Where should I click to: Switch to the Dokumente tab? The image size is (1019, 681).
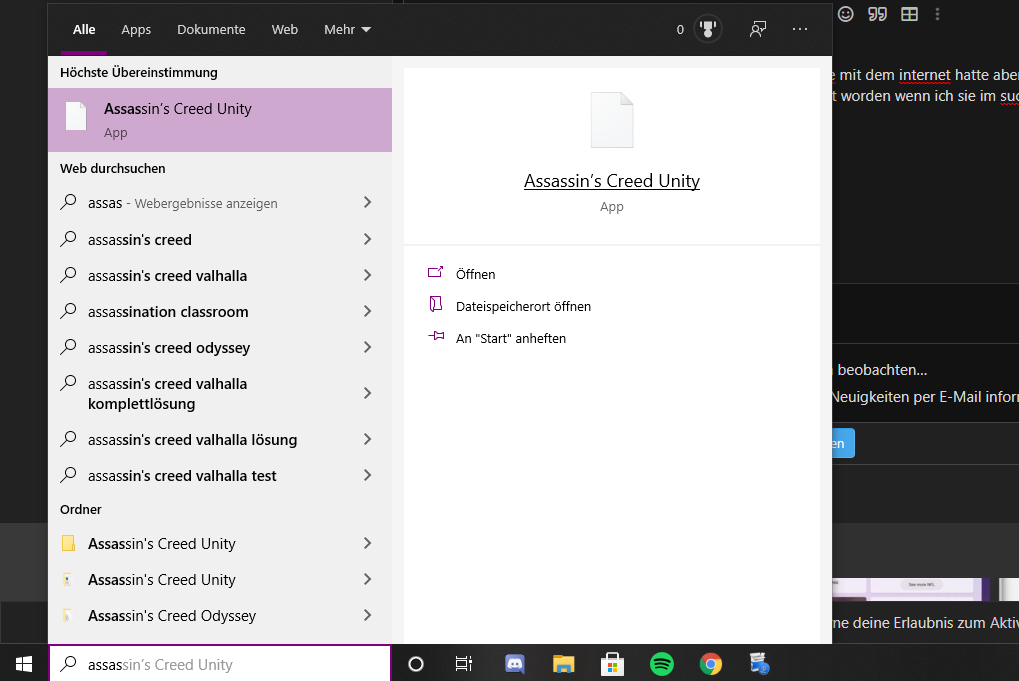click(211, 29)
